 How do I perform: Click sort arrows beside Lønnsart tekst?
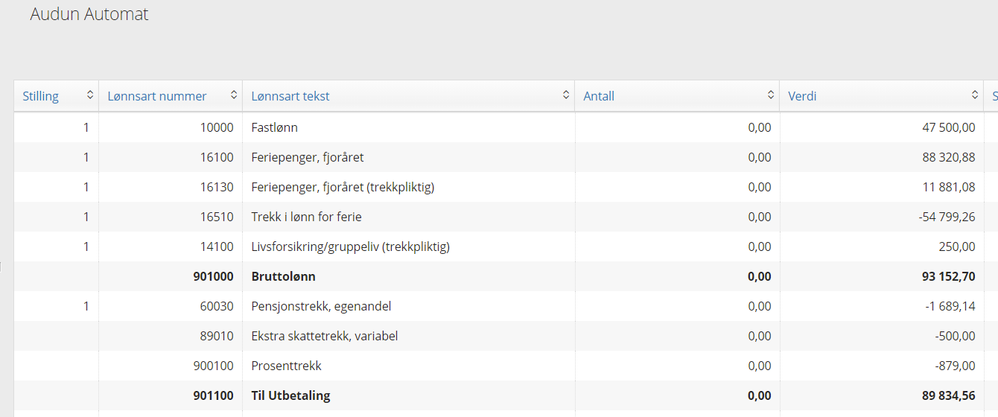pos(566,96)
